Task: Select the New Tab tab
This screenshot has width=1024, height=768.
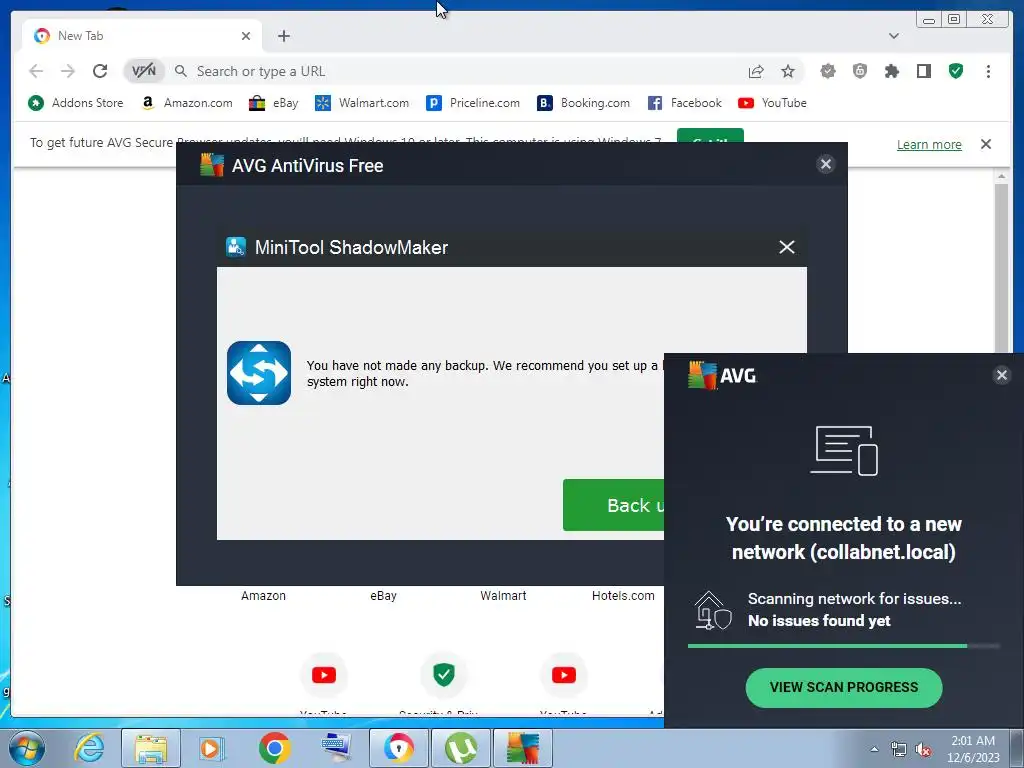Action: click(x=142, y=36)
